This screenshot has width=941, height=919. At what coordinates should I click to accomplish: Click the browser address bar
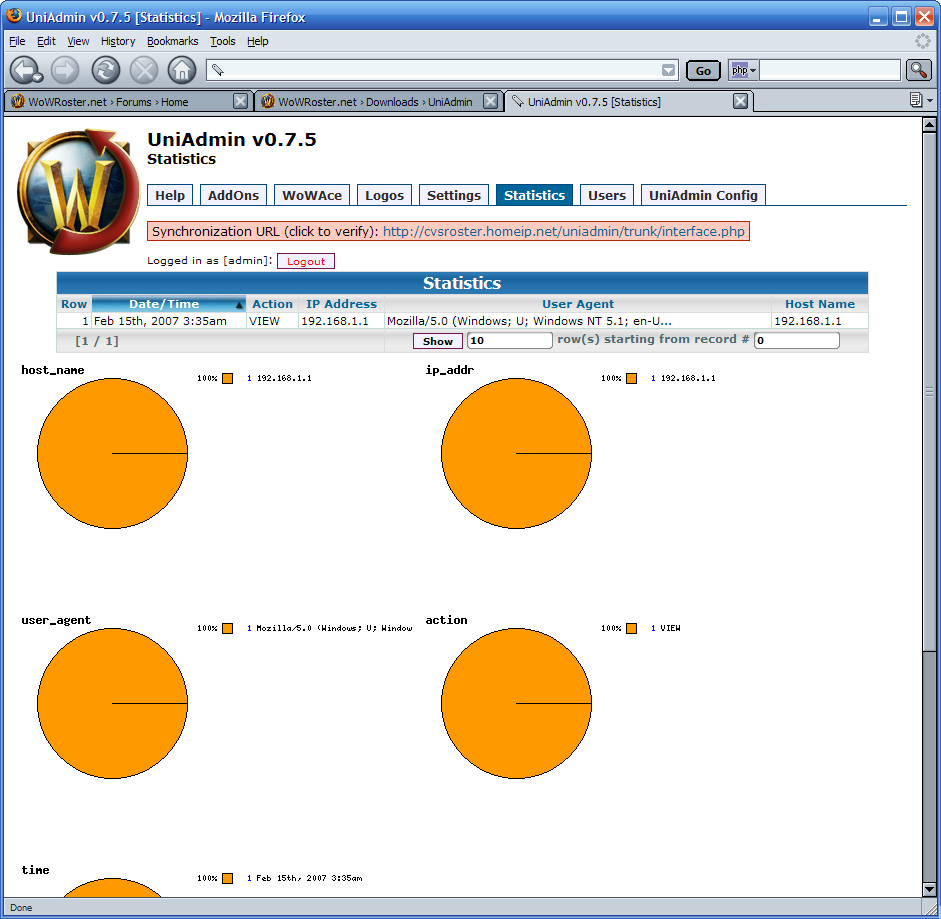tap(442, 70)
